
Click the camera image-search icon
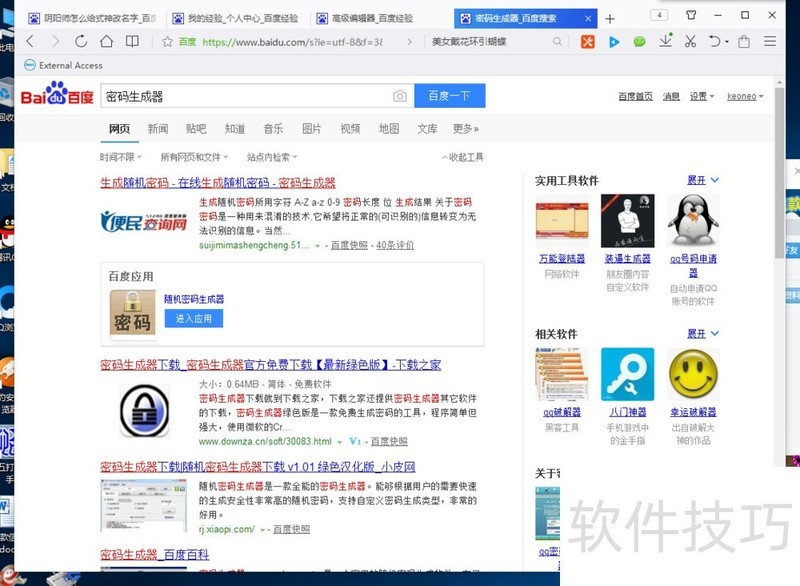[399, 96]
